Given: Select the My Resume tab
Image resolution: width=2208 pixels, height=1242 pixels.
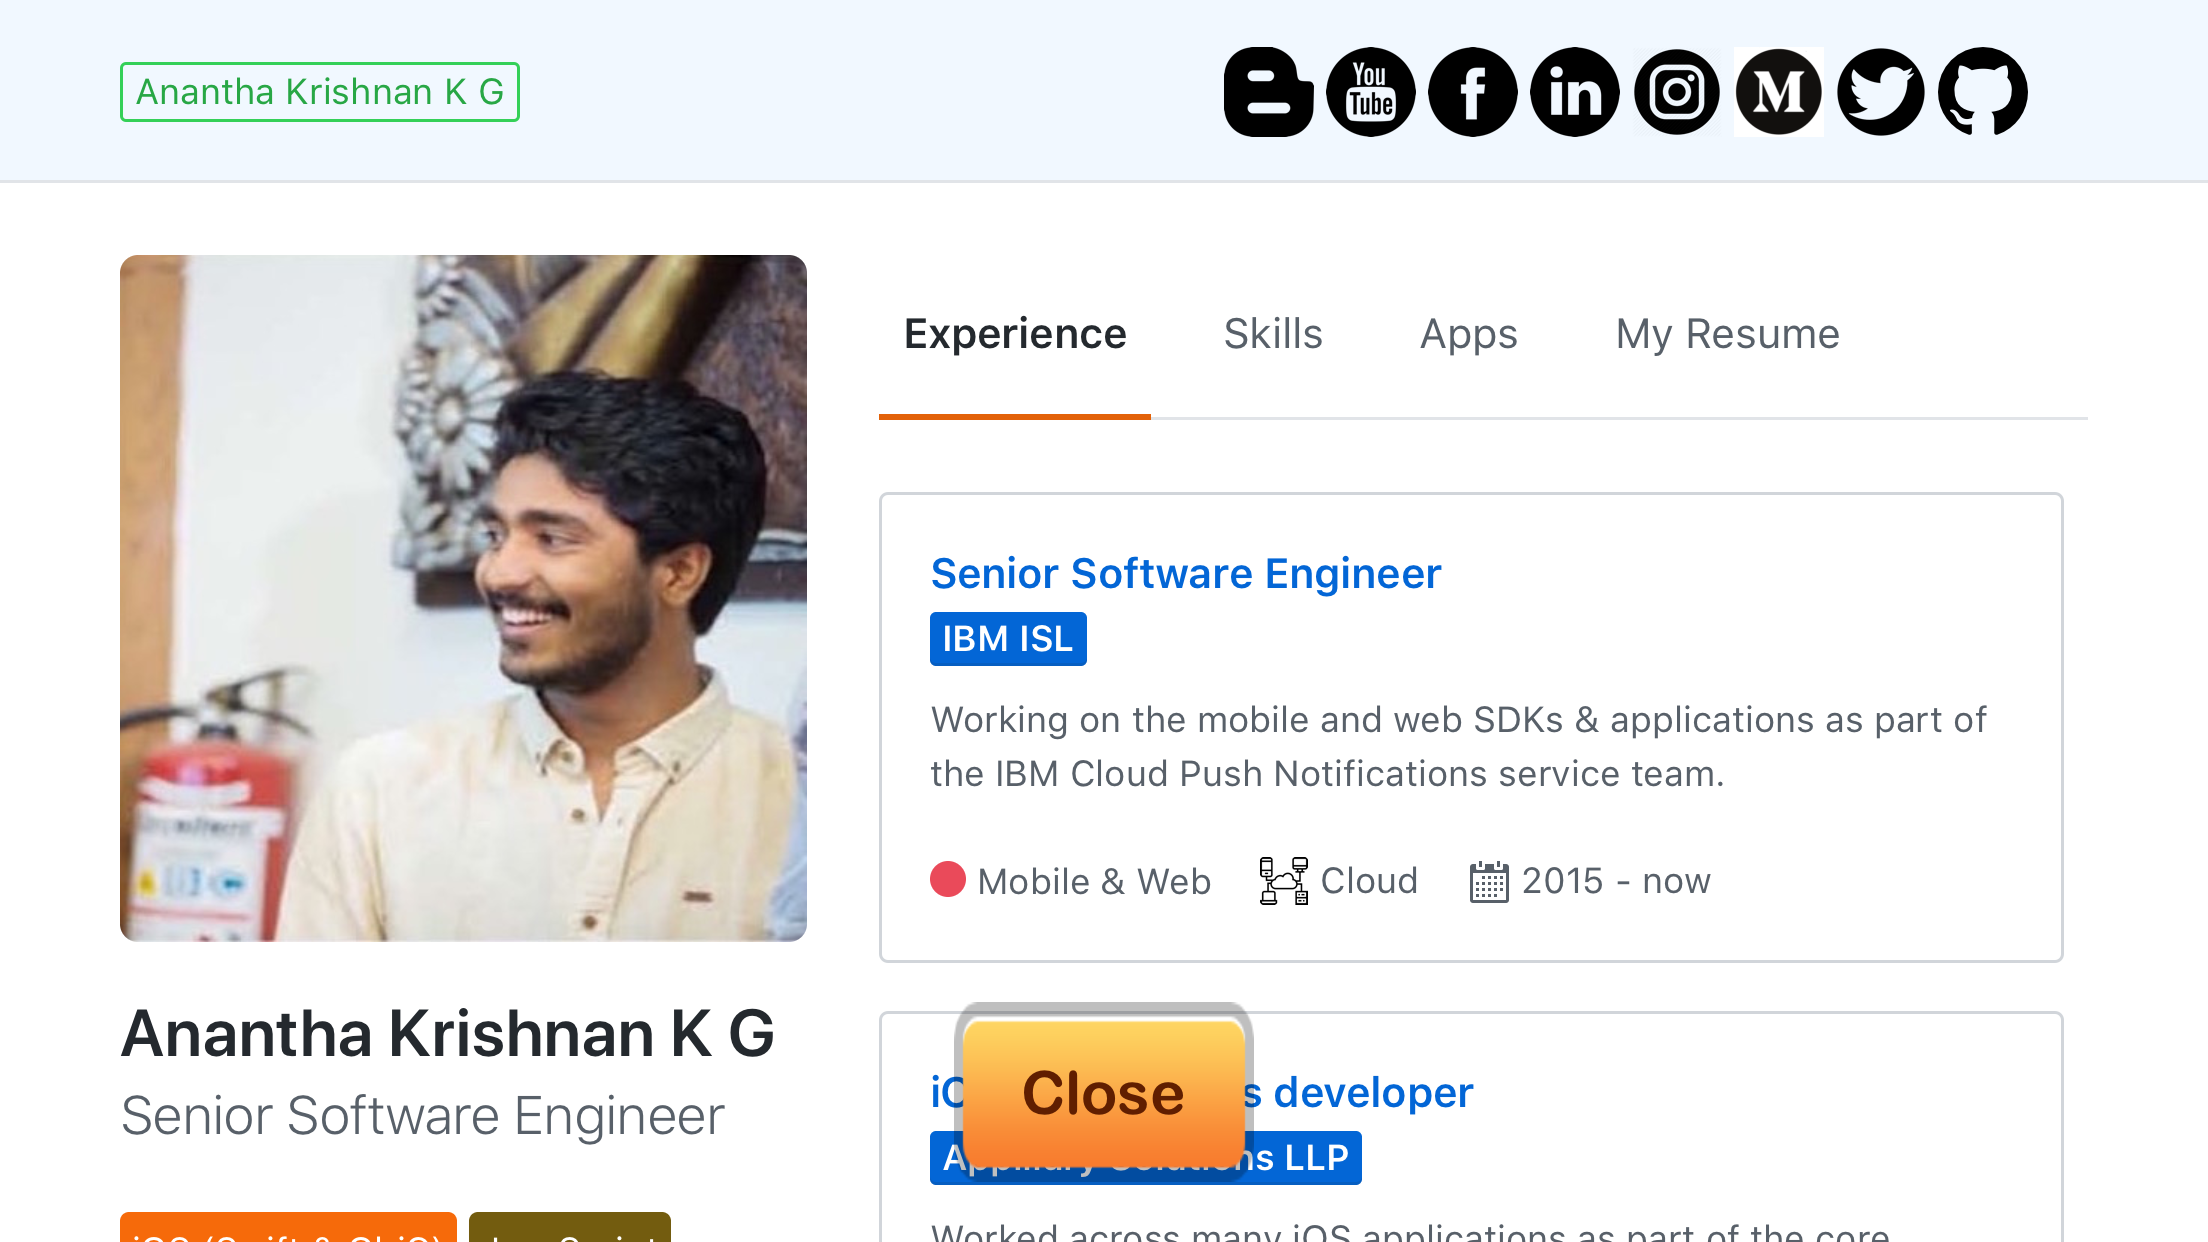Looking at the screenshot, I should click(1727, 334).
